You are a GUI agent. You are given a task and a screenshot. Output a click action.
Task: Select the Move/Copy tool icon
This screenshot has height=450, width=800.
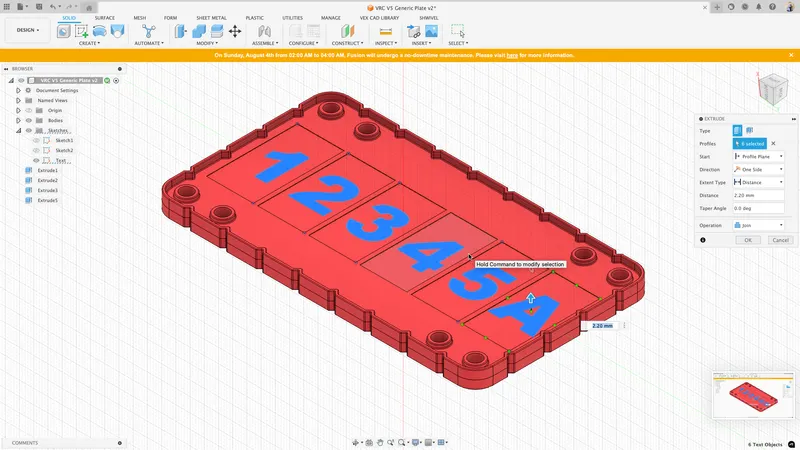[x=235, y=32]
